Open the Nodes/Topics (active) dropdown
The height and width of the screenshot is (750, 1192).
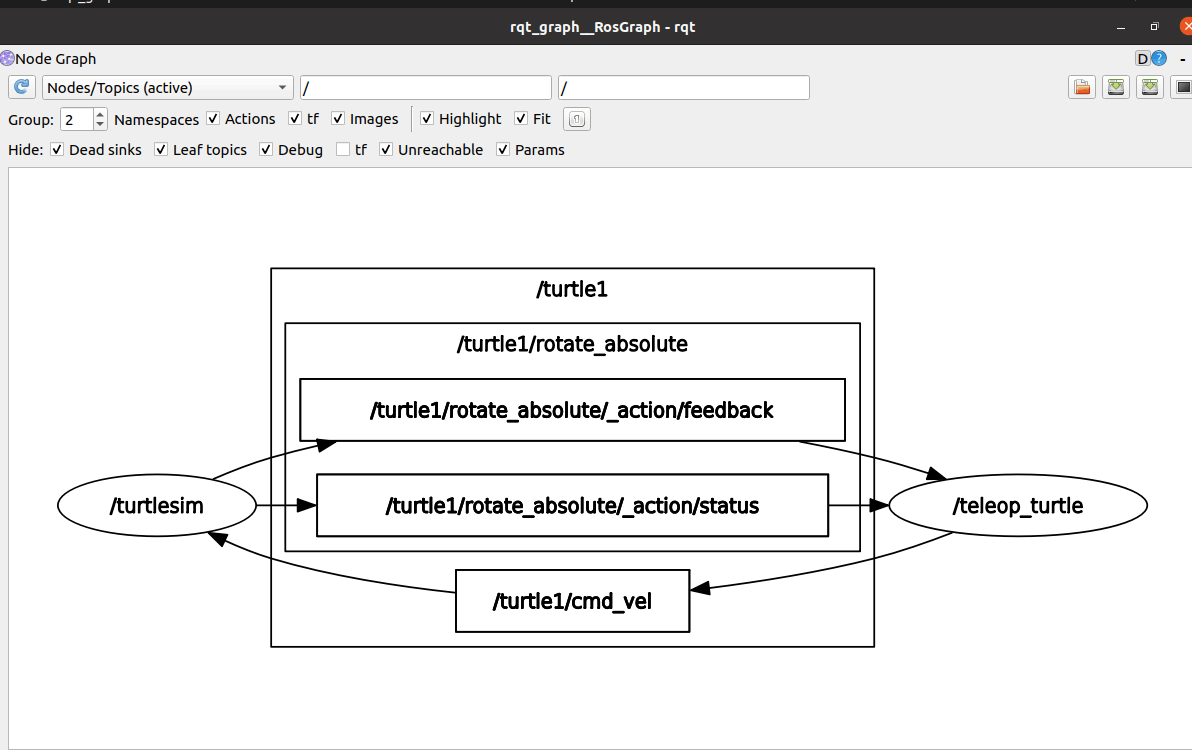tap(167, 87)
